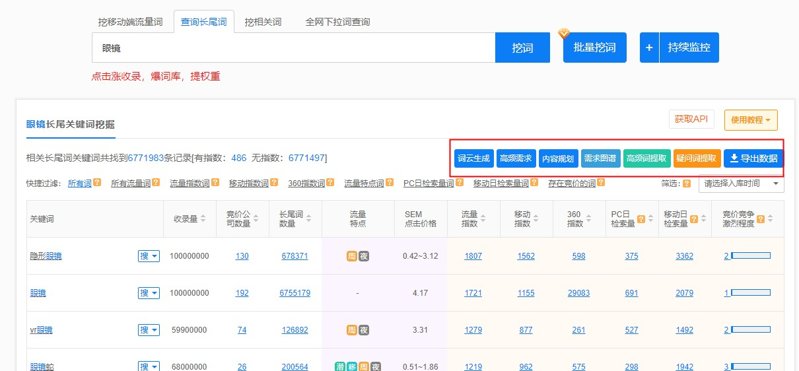
Task: Click the 需求图谱 button
Action: (601, 158)
